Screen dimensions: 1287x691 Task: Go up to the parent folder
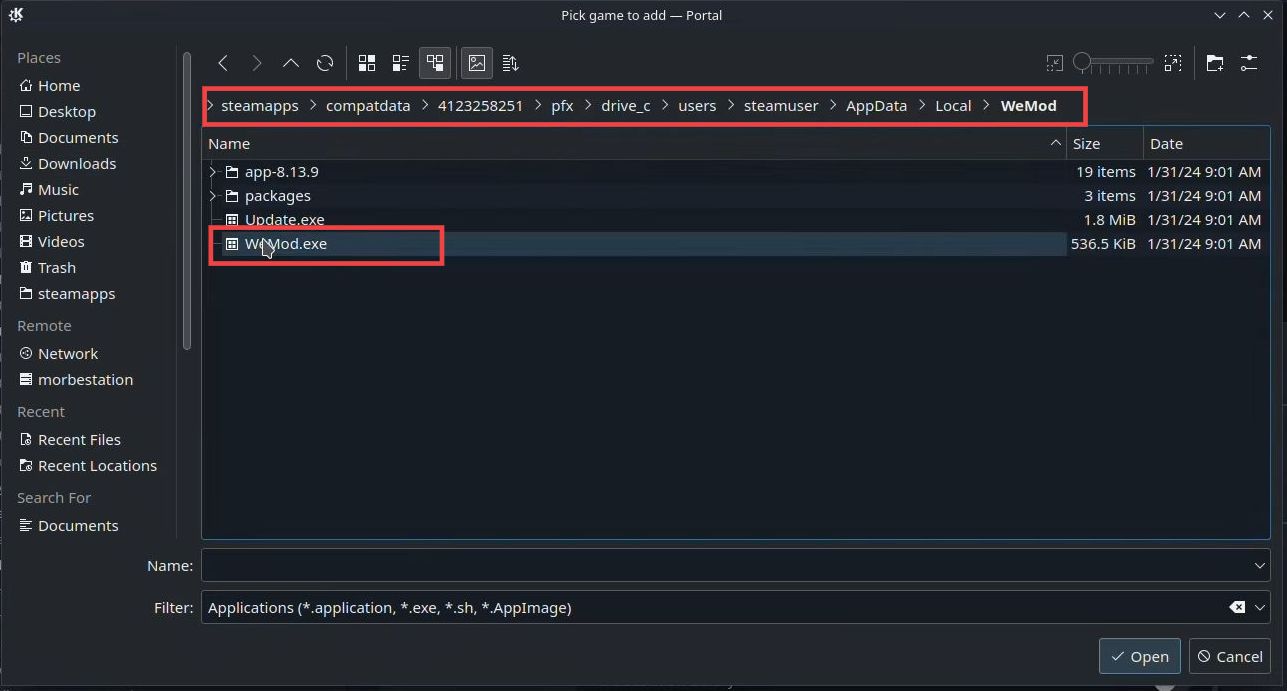[291, 63]
